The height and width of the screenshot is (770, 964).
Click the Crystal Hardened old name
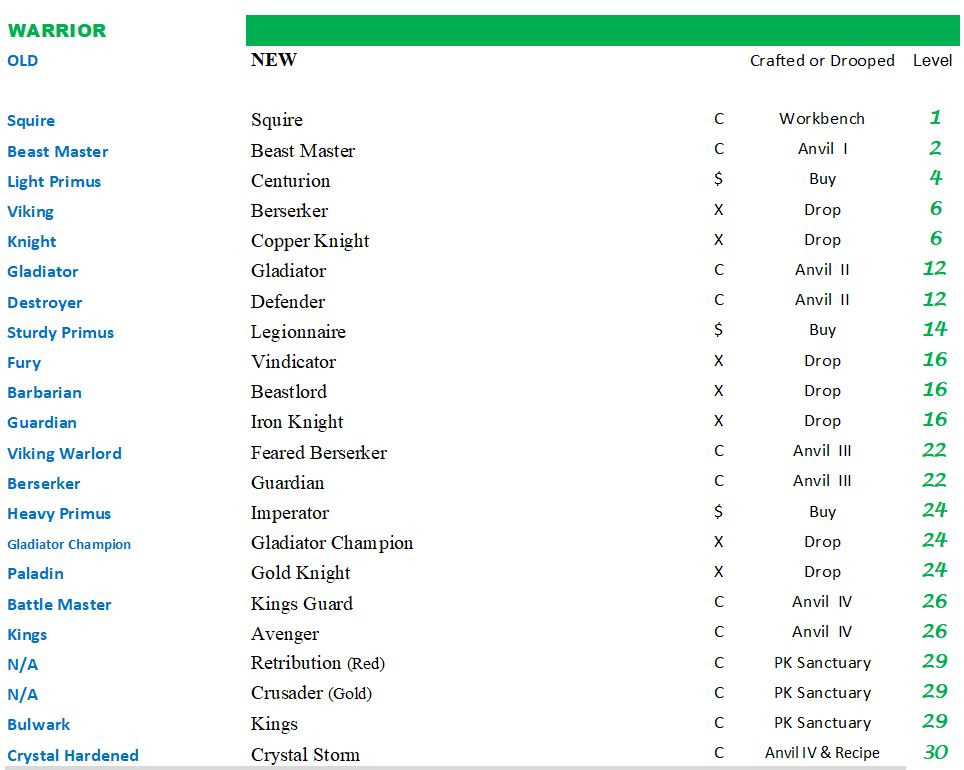[x=73, y=755]
